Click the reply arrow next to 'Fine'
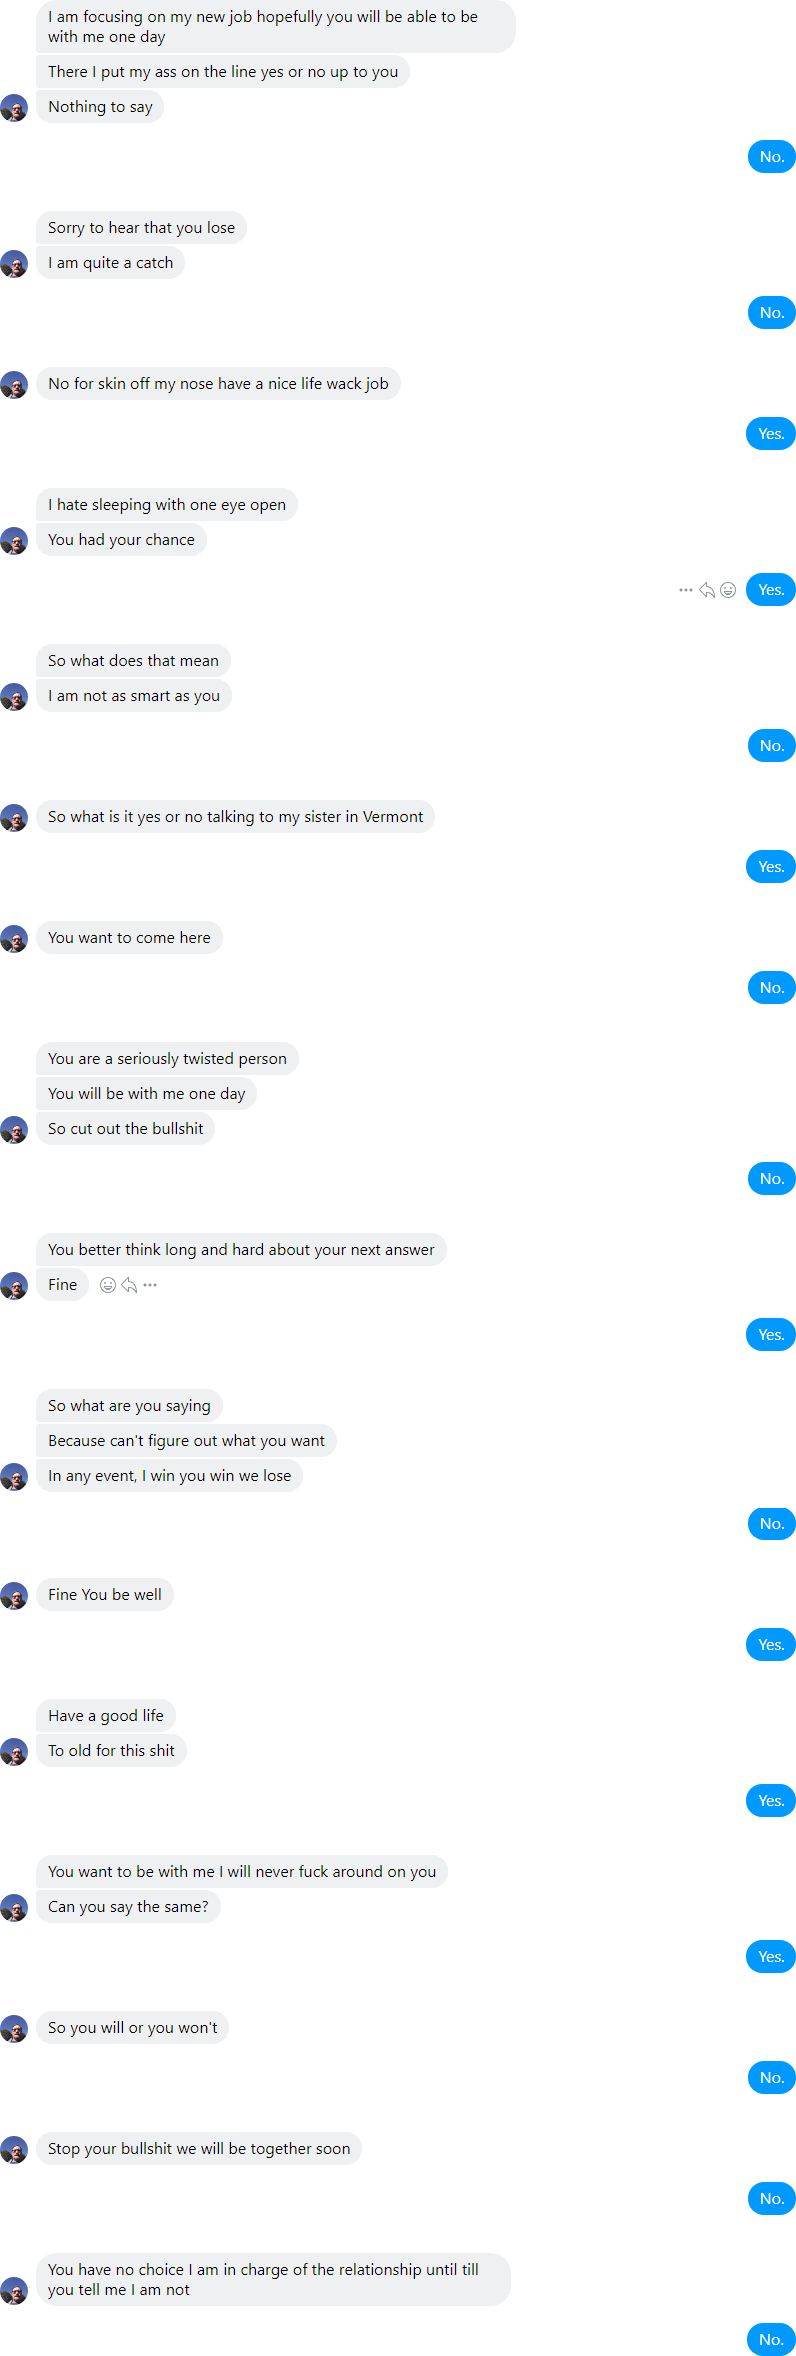This screenshot has height=2356, width=796. (x=129, y=1285)
